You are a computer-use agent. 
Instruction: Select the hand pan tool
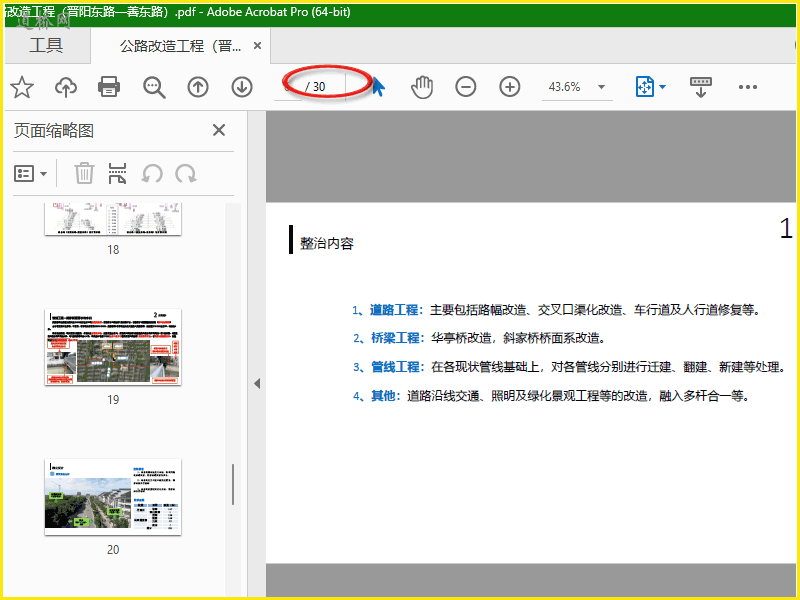point(422,87)
